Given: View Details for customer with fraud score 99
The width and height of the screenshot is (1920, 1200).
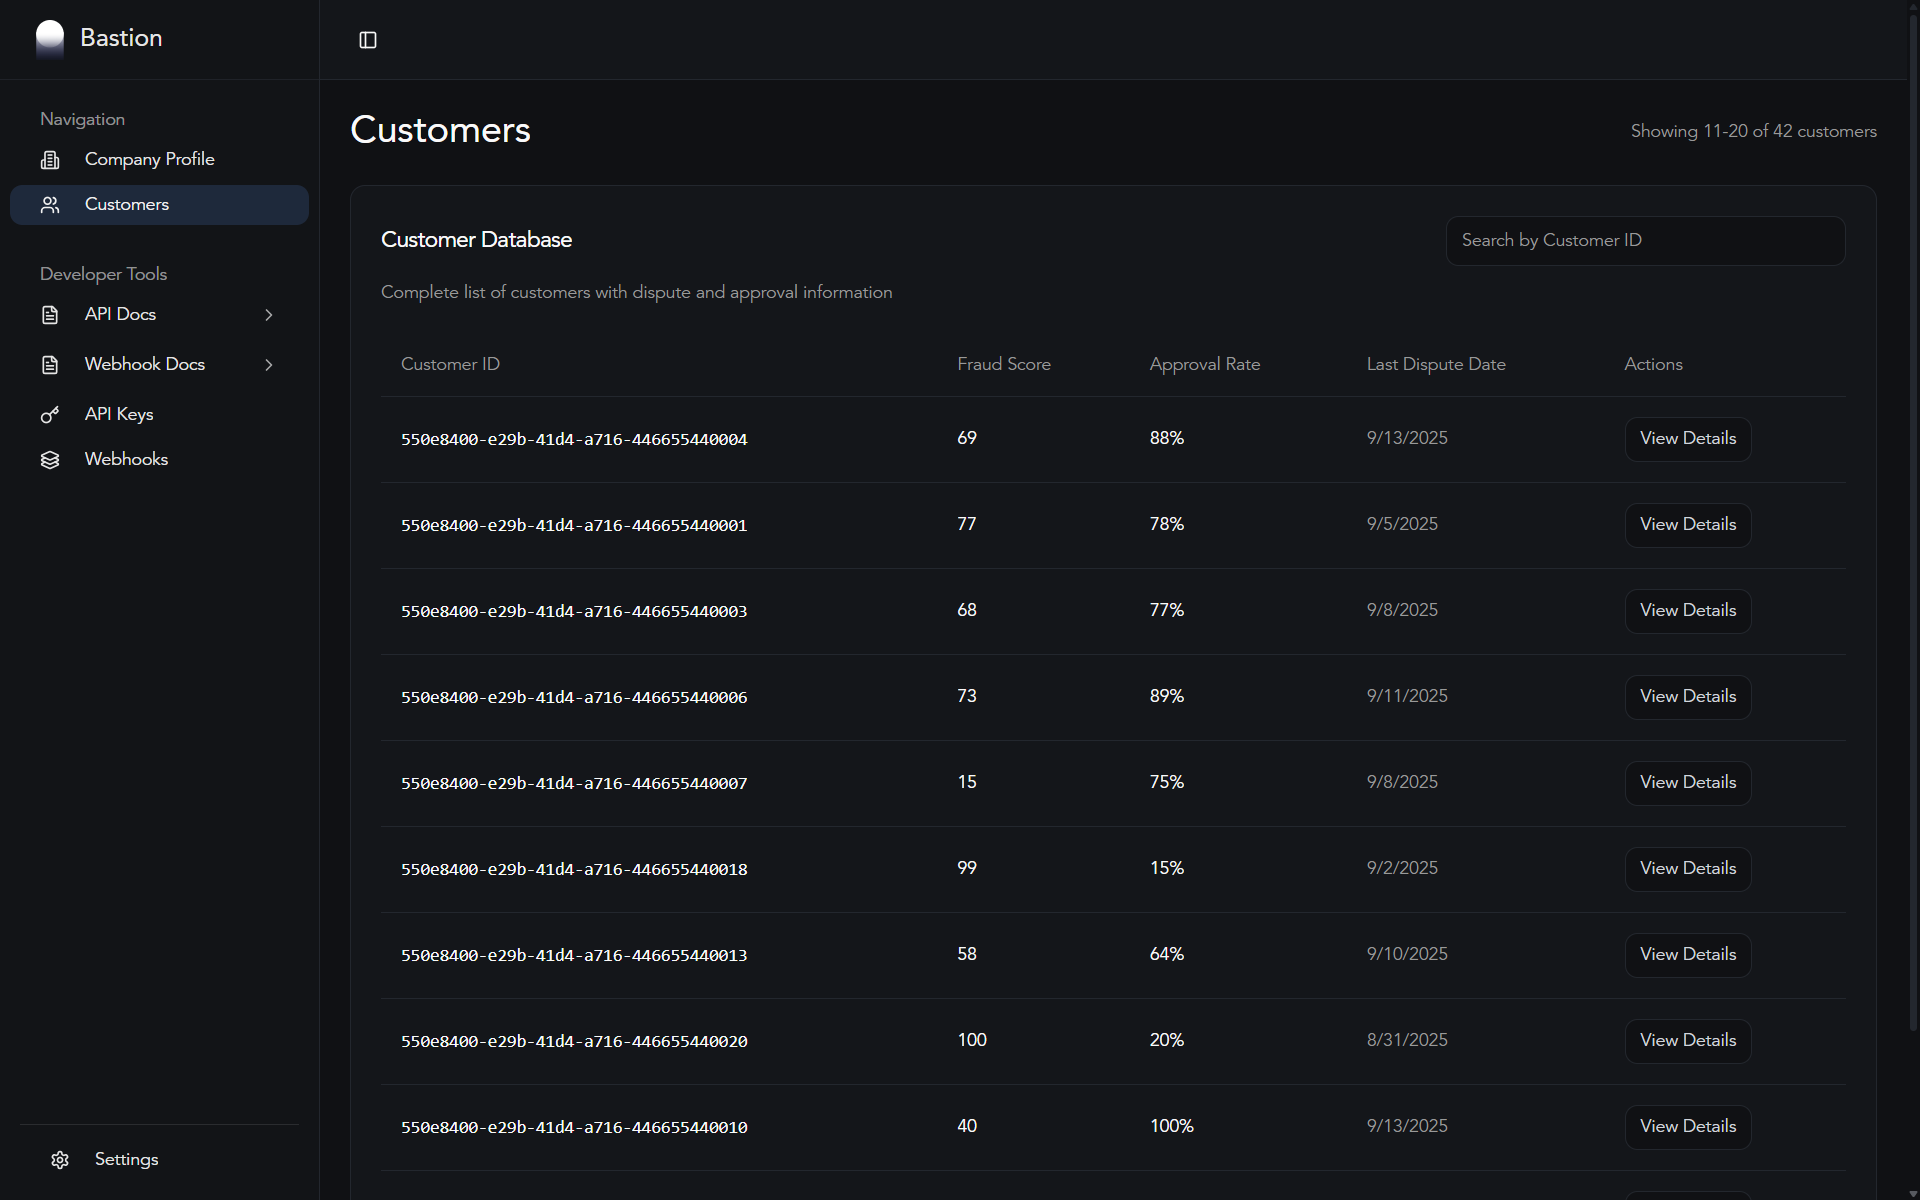Looking at the screenshot, I should coord(1687,869).
